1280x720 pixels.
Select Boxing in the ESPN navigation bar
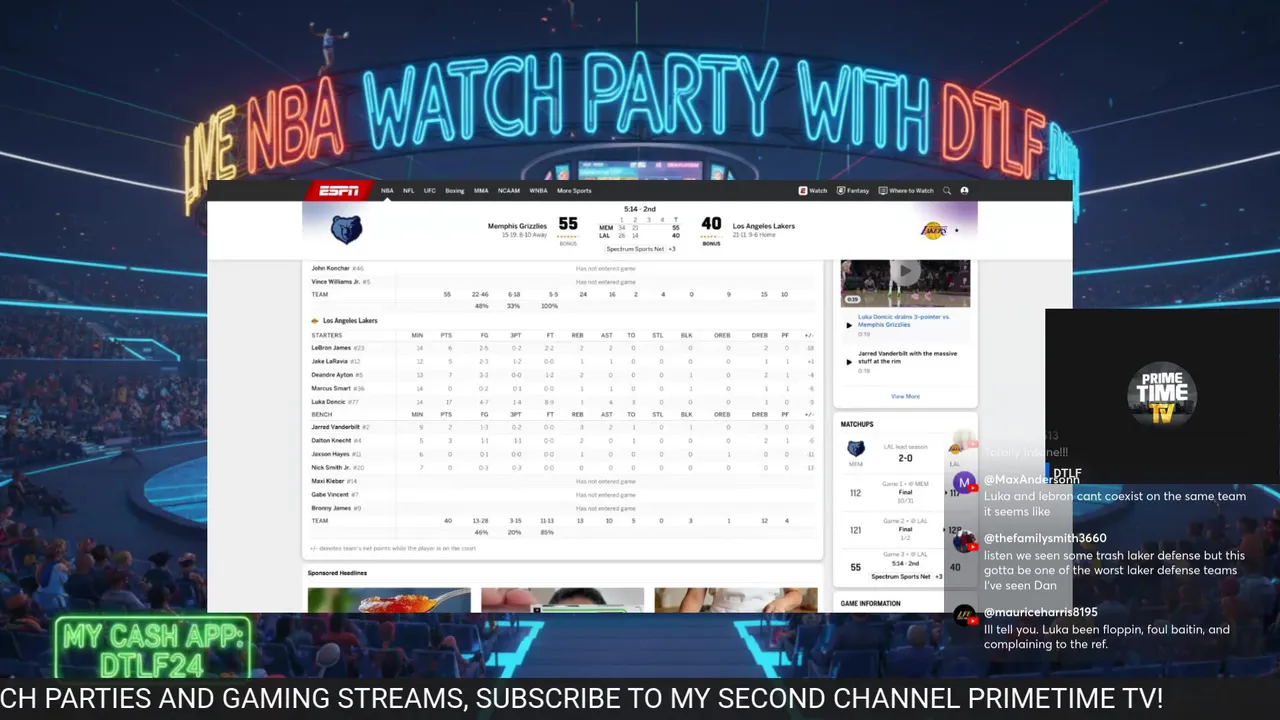tap(455, 190)
